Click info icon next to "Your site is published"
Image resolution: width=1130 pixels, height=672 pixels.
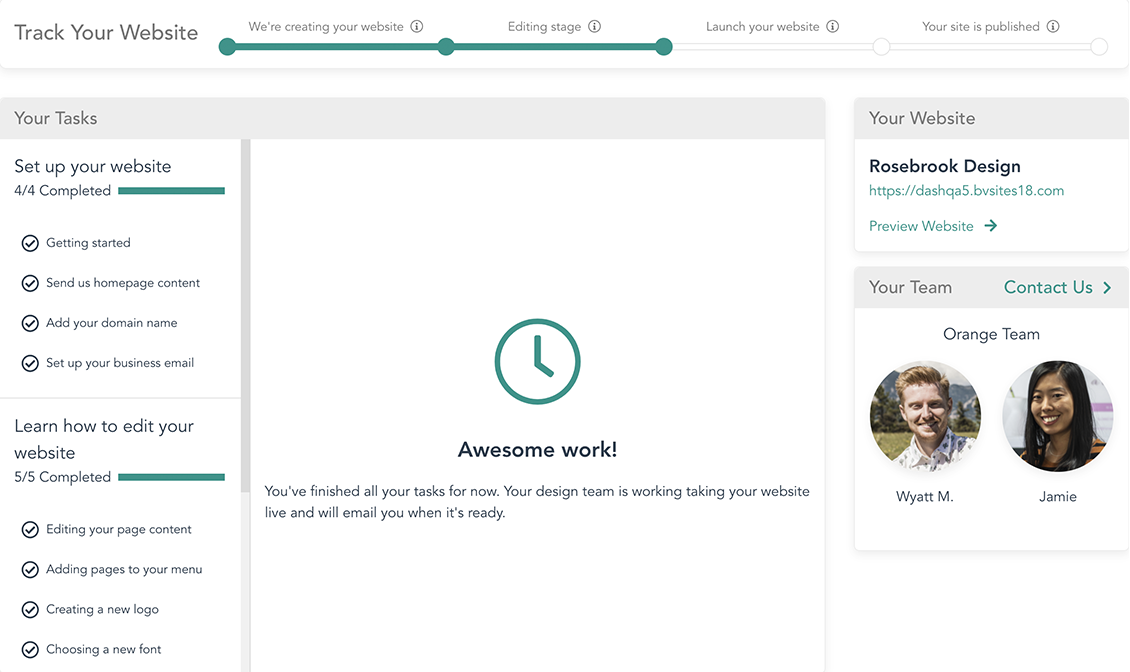tap(1053, 27)
